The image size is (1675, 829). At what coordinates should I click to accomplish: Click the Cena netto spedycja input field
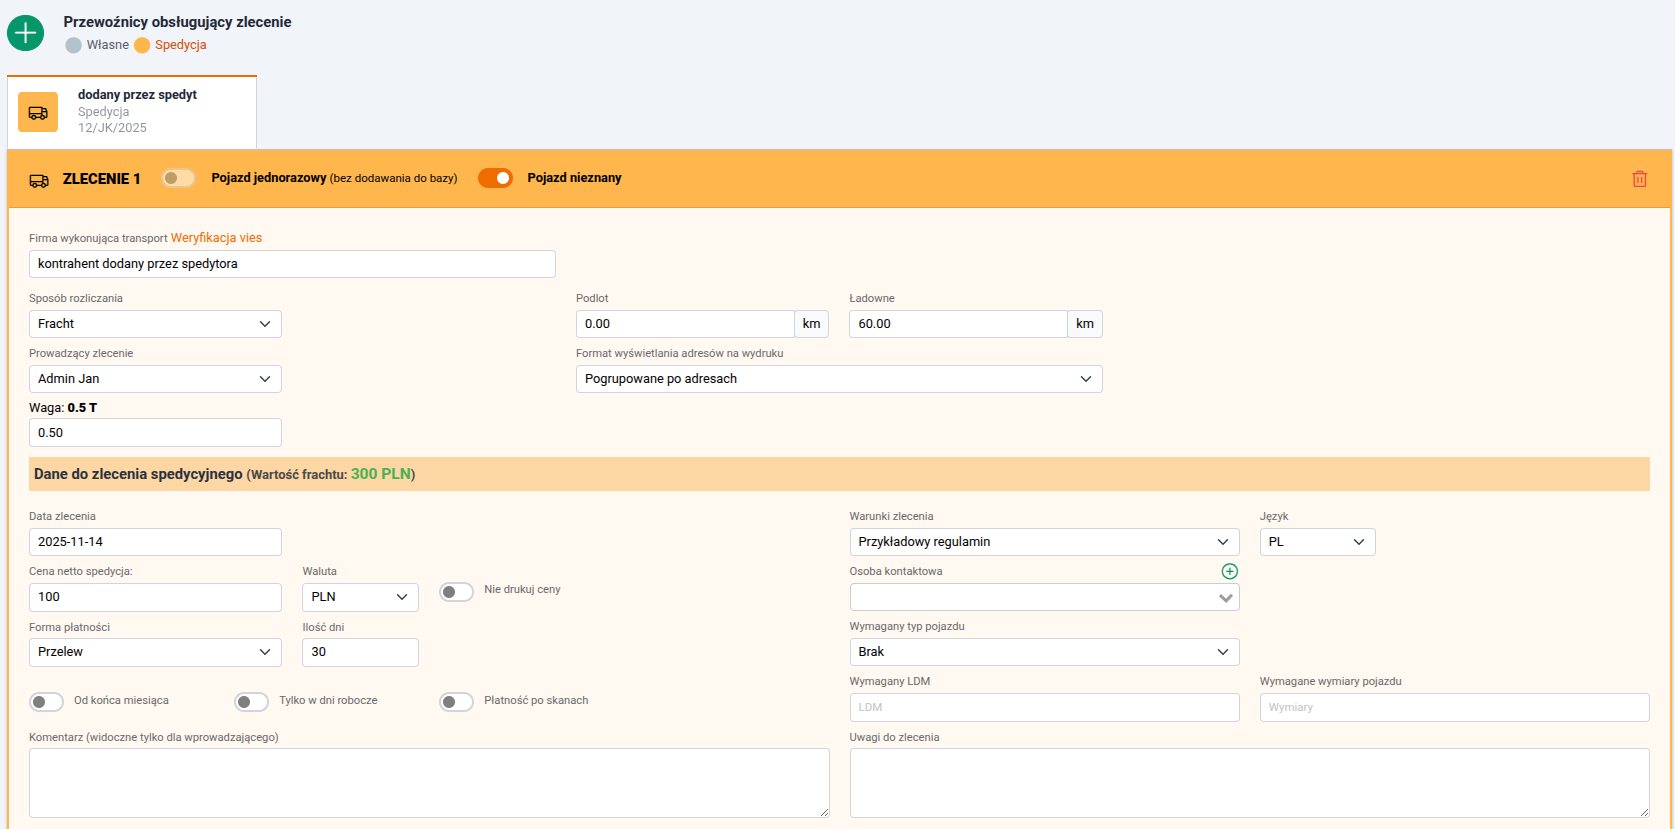tap(155, 597)
